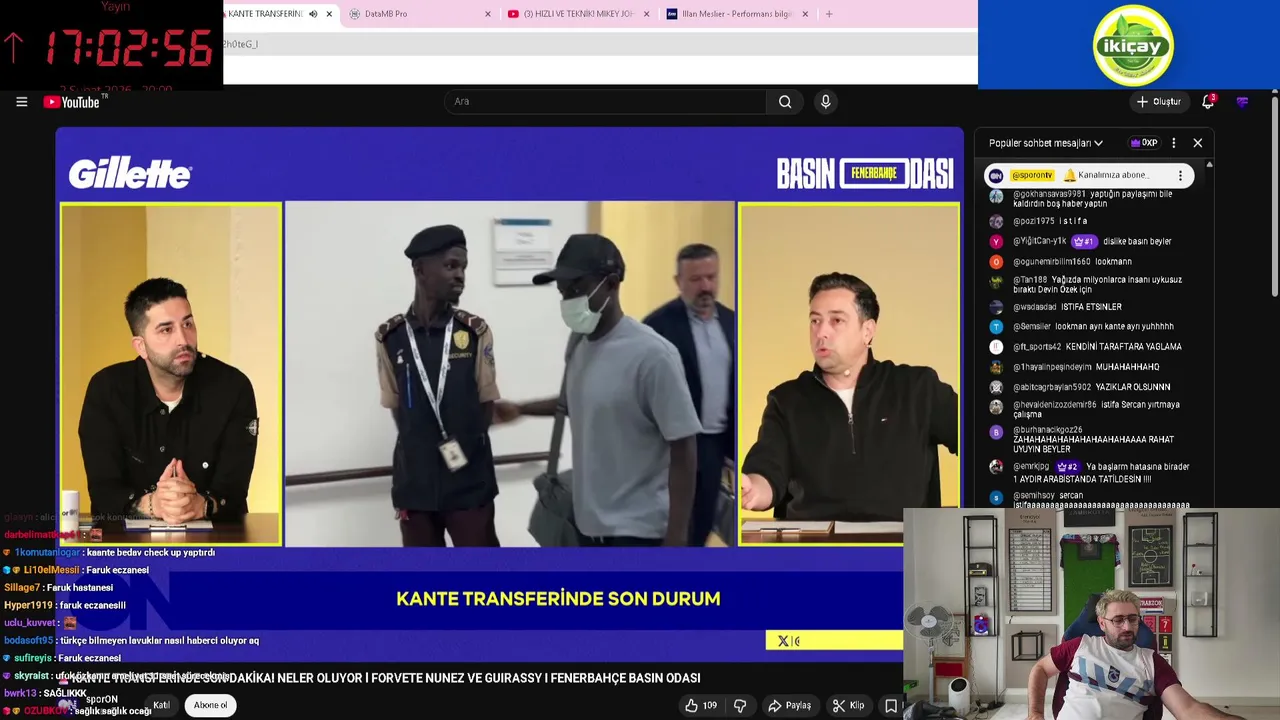Close the live chat panel
This screenshot has height=720, width=1280.
click(x=1197, y=143)
